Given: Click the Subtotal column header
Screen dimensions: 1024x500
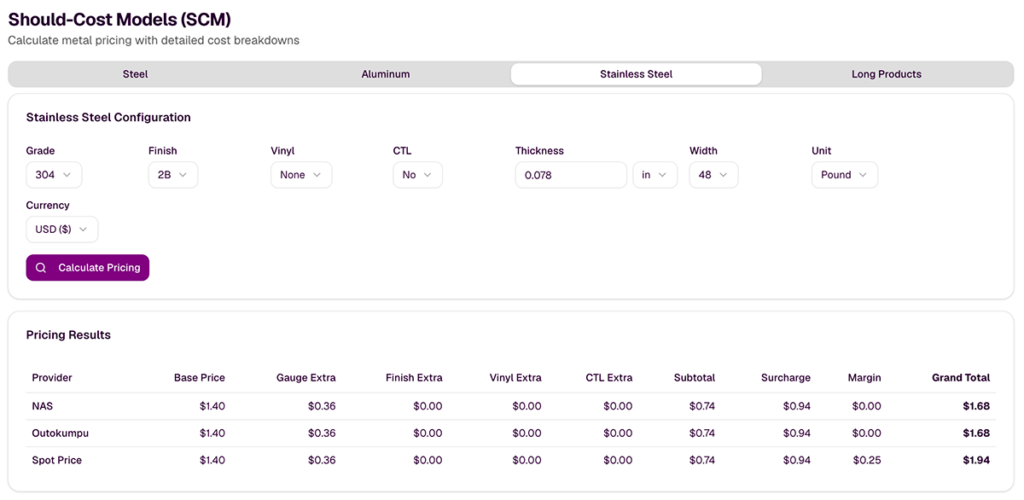Looking at the screenshot, I should (694, 377).
